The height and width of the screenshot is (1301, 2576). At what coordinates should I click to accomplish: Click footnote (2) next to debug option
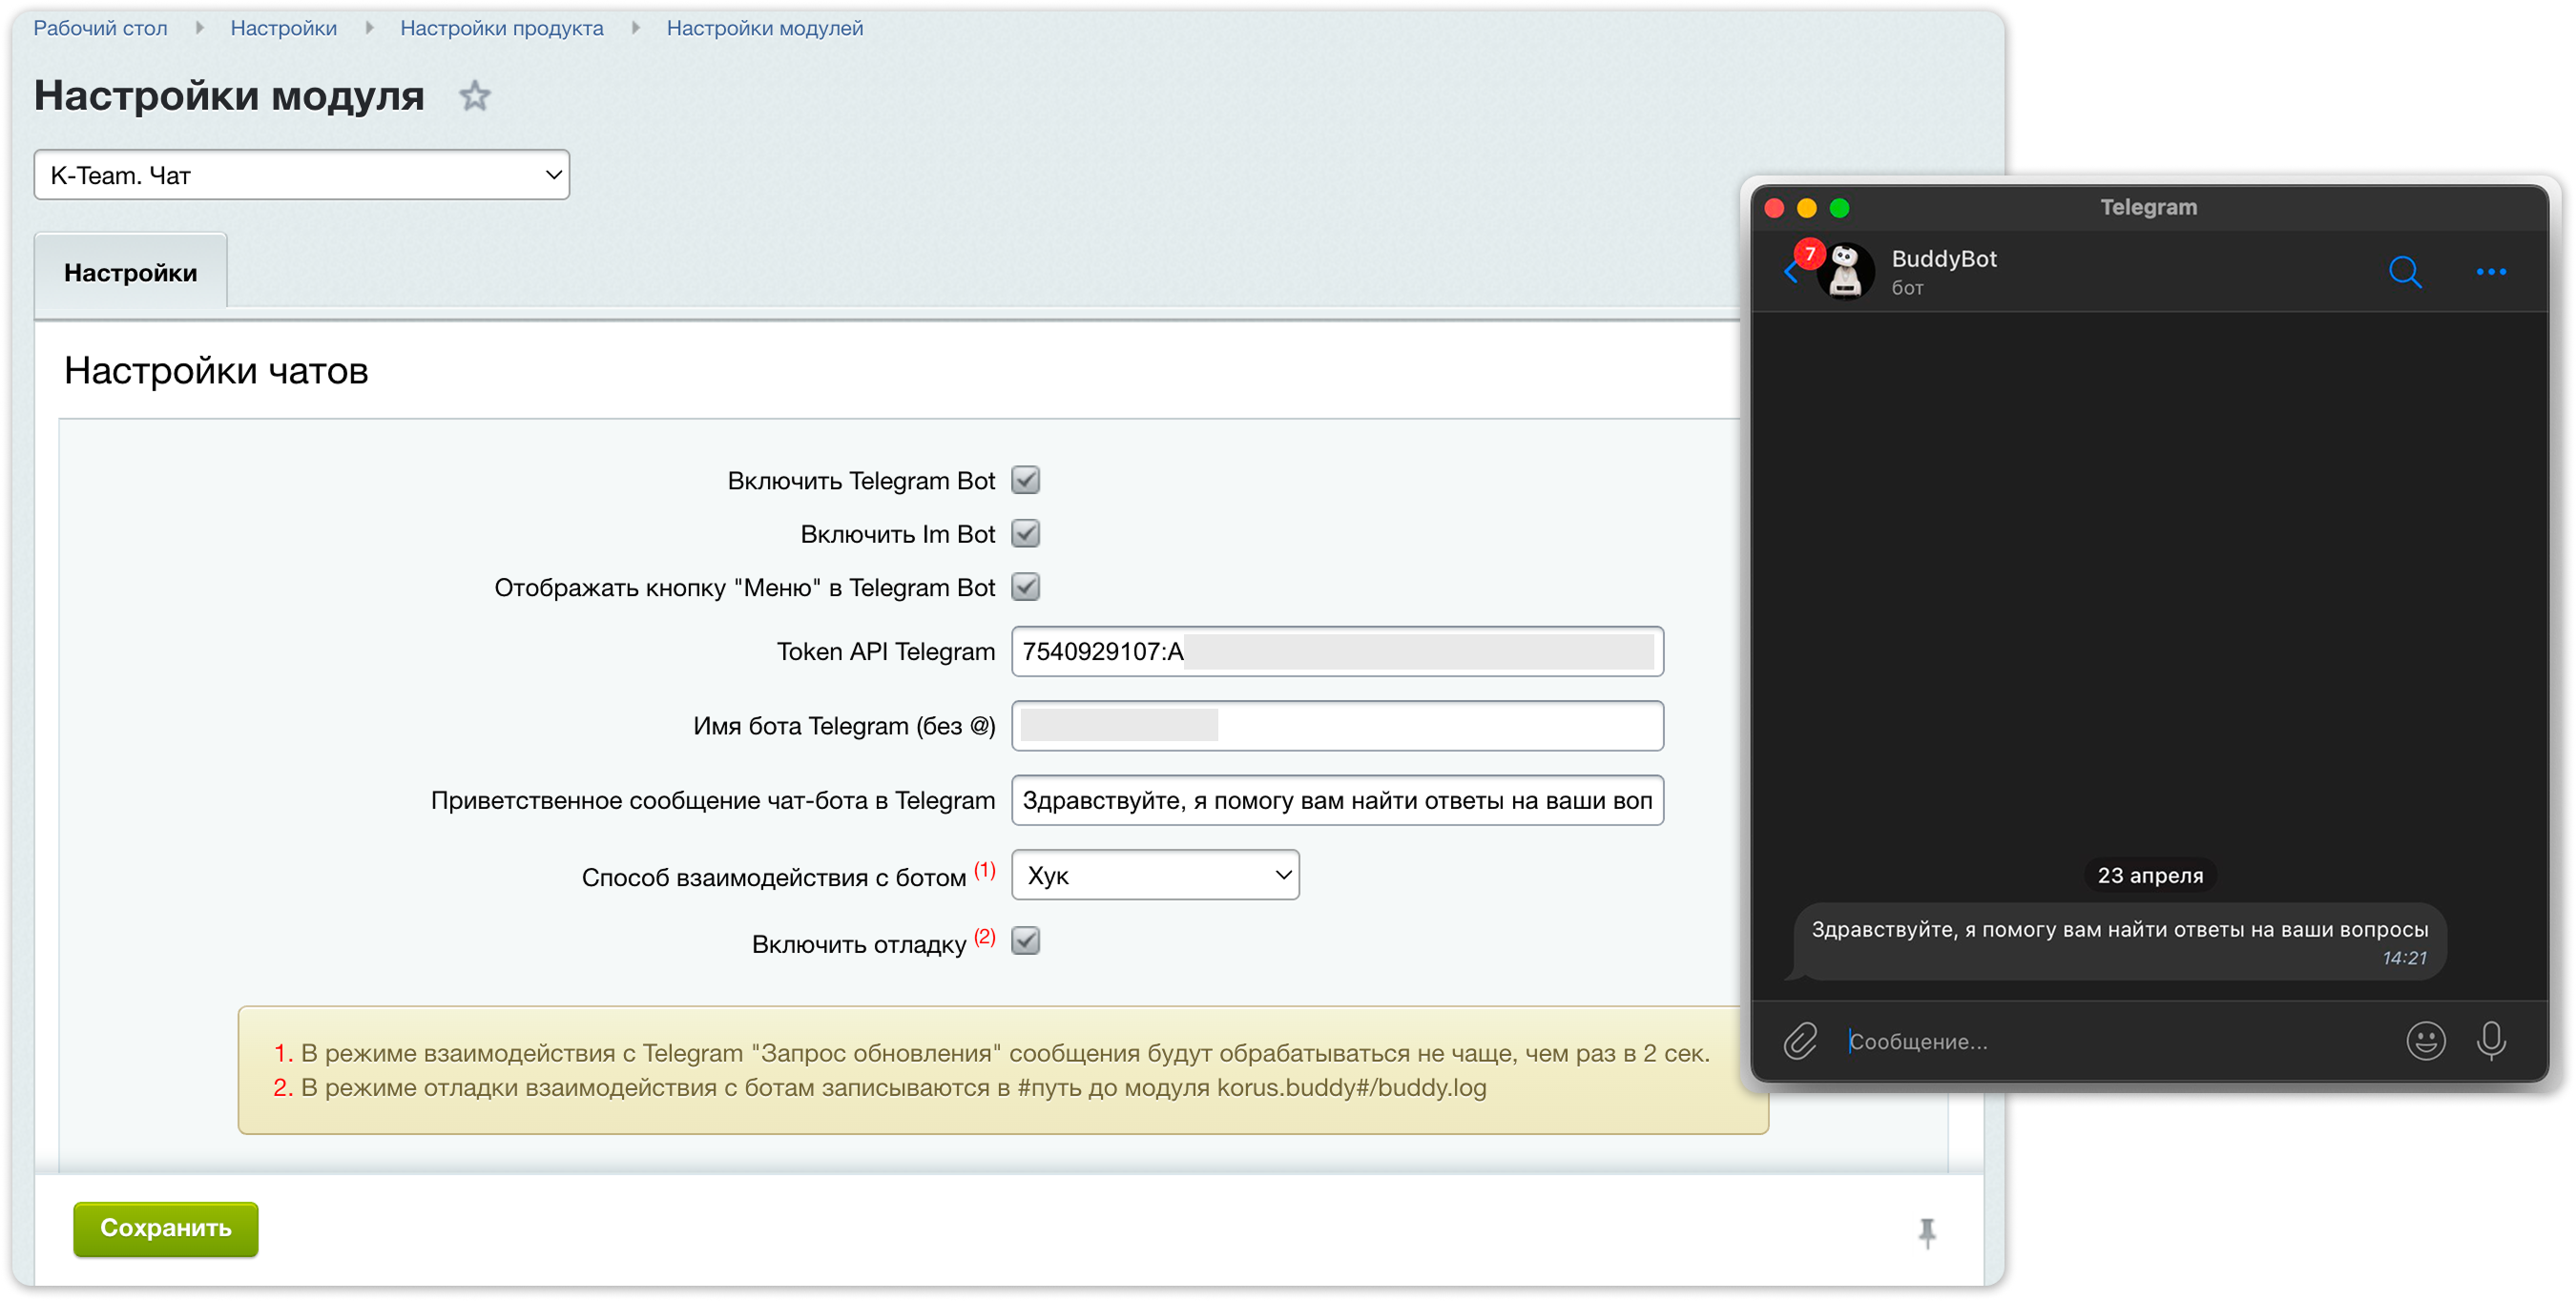tap(984, 936)
